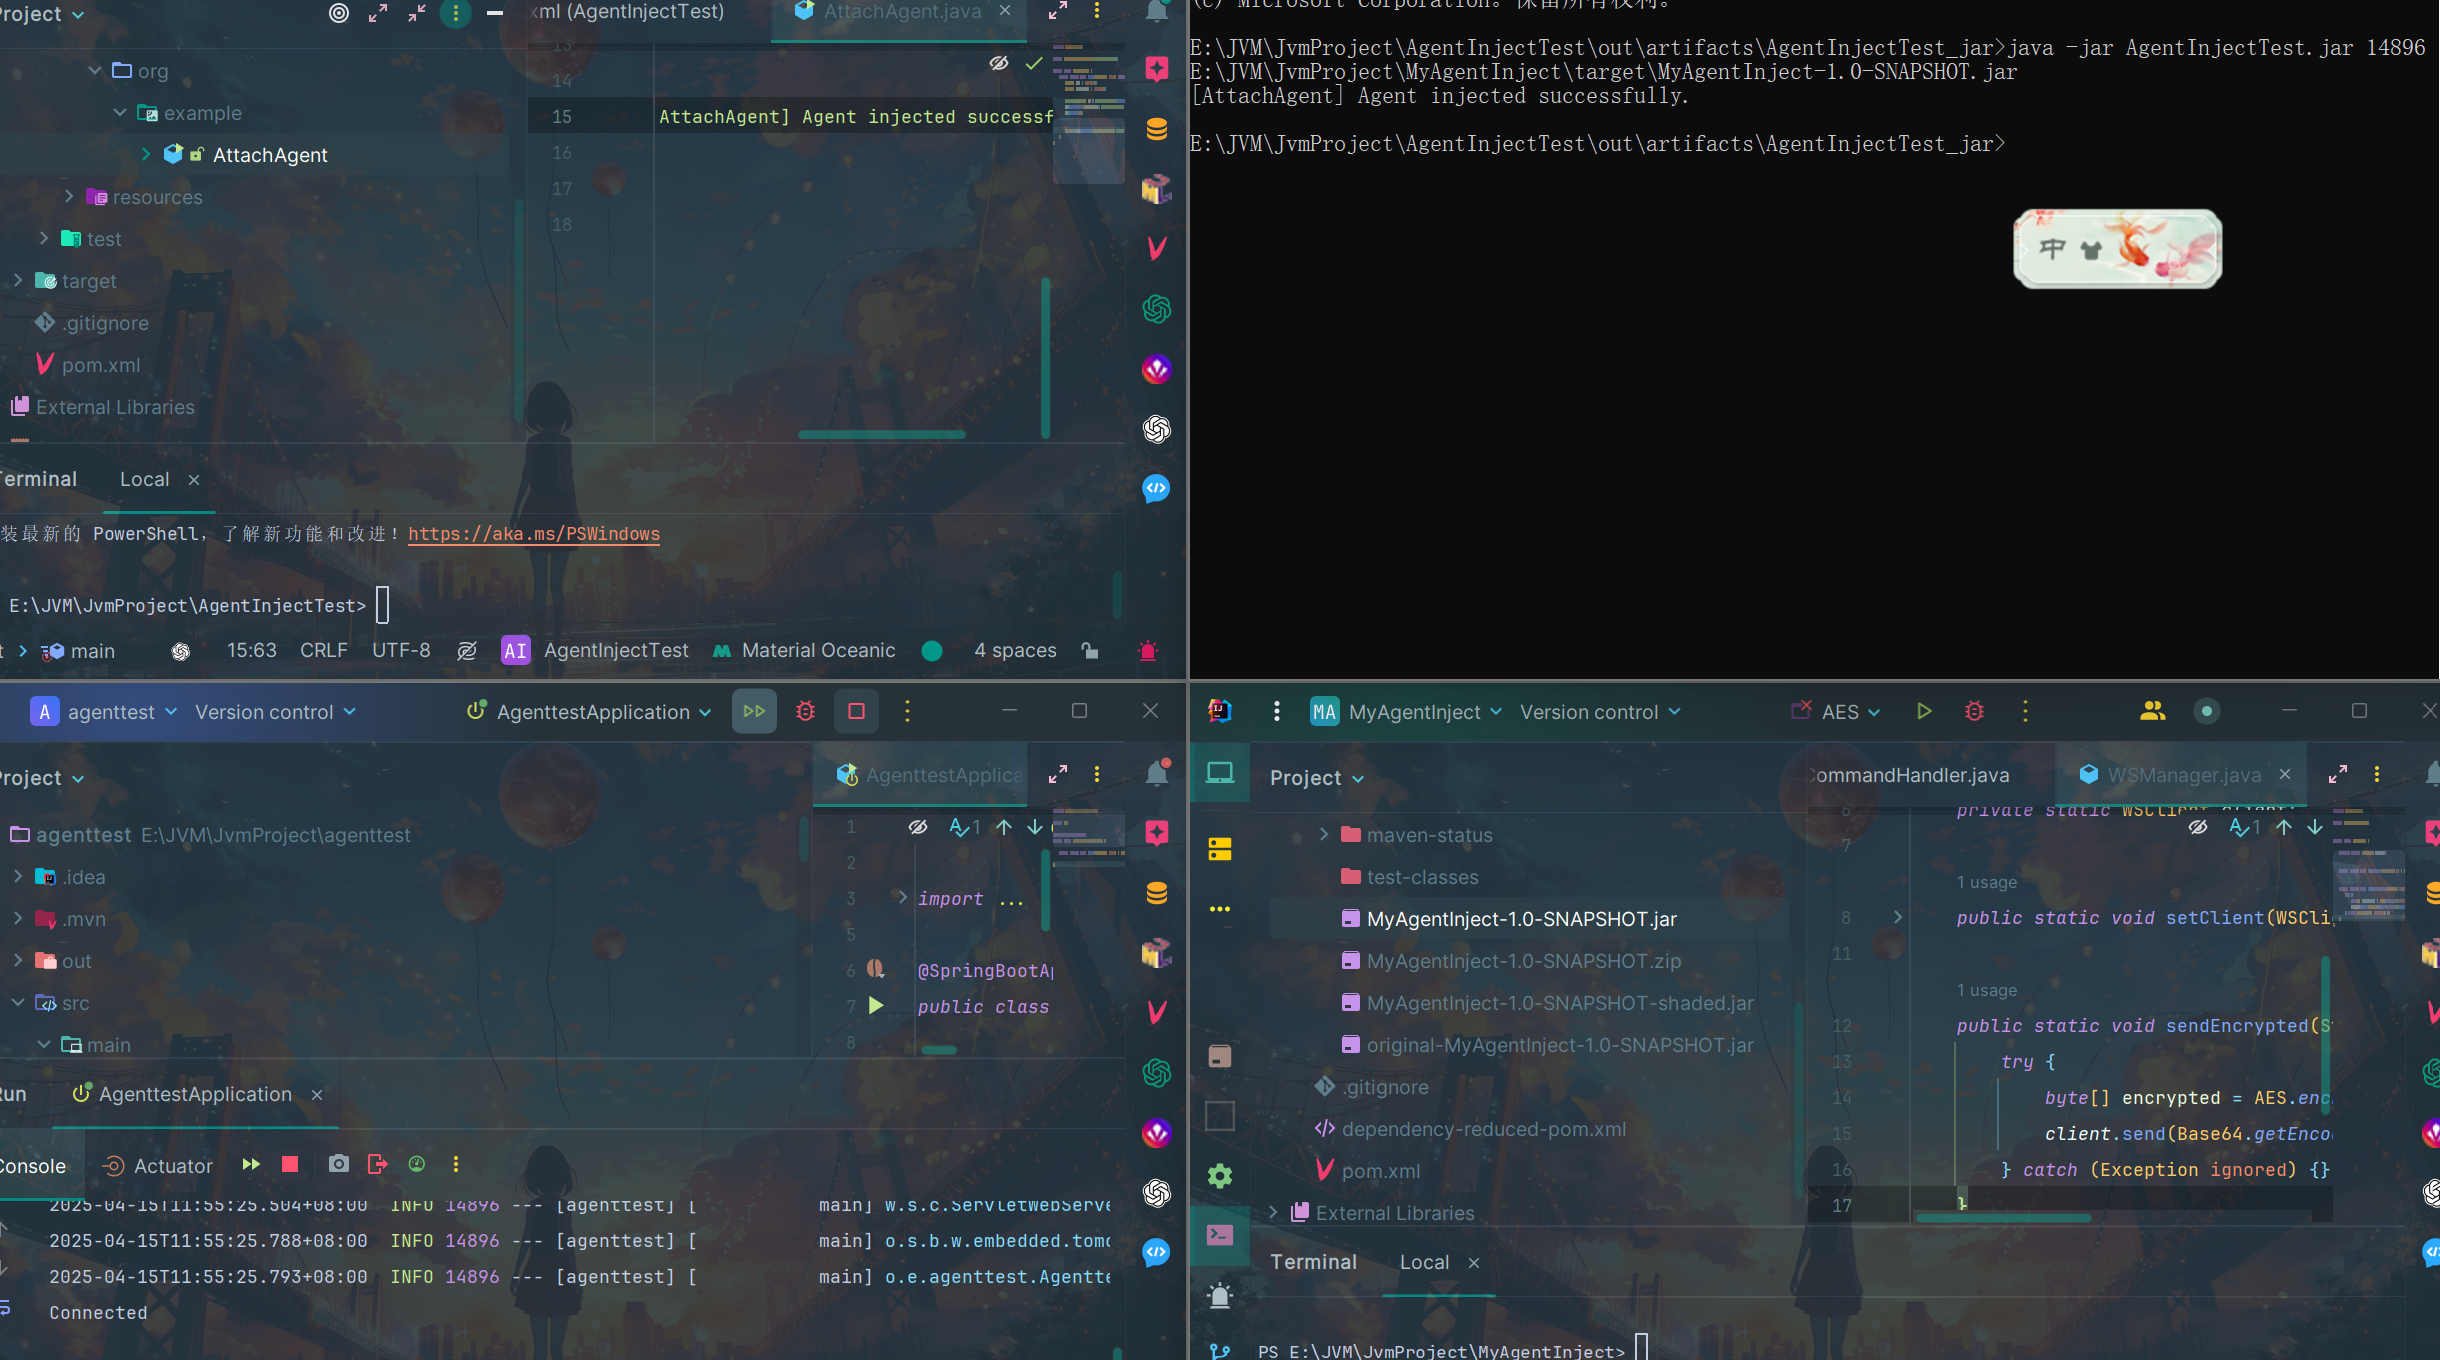Select the WSManager.java editor tab
Screen dimensions: 2440x1360
(2182, 775)
